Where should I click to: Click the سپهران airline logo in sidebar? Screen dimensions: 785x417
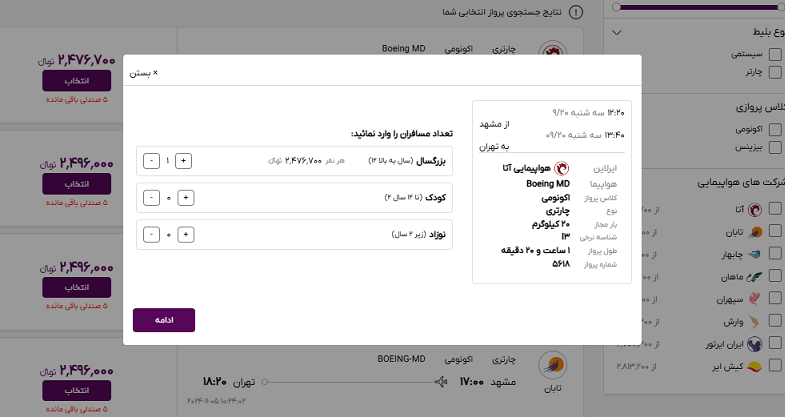point(754,299)
